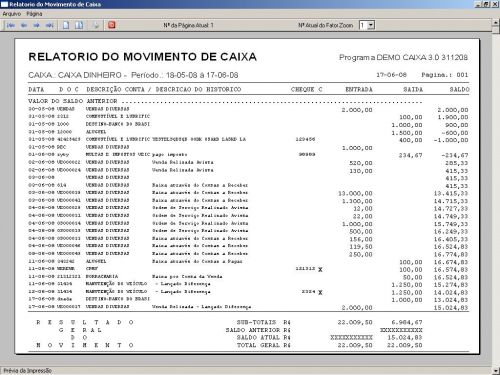500x375 pixels.
Task: Click saldo atual value '15.024,83'
Action: [405, 338]
